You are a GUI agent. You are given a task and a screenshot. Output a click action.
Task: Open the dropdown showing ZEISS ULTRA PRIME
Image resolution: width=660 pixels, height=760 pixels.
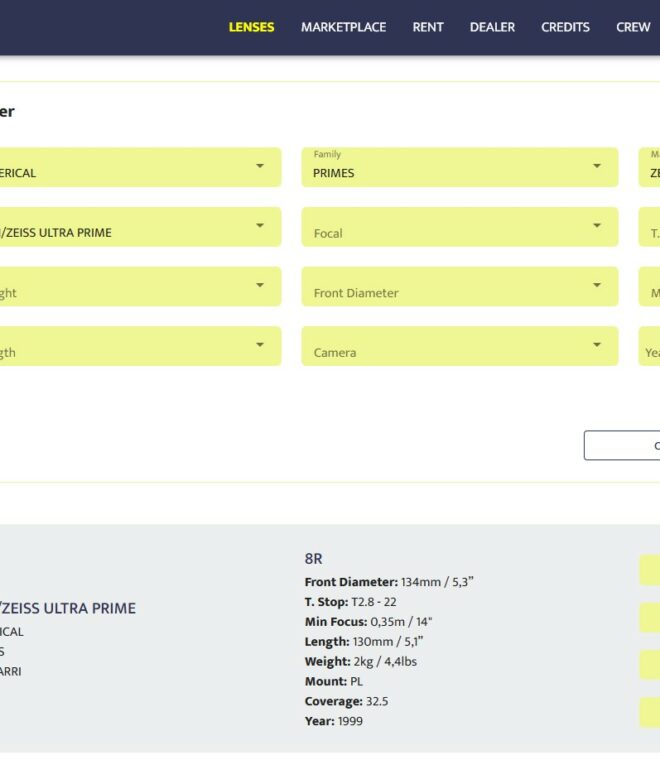coord(140,227)
